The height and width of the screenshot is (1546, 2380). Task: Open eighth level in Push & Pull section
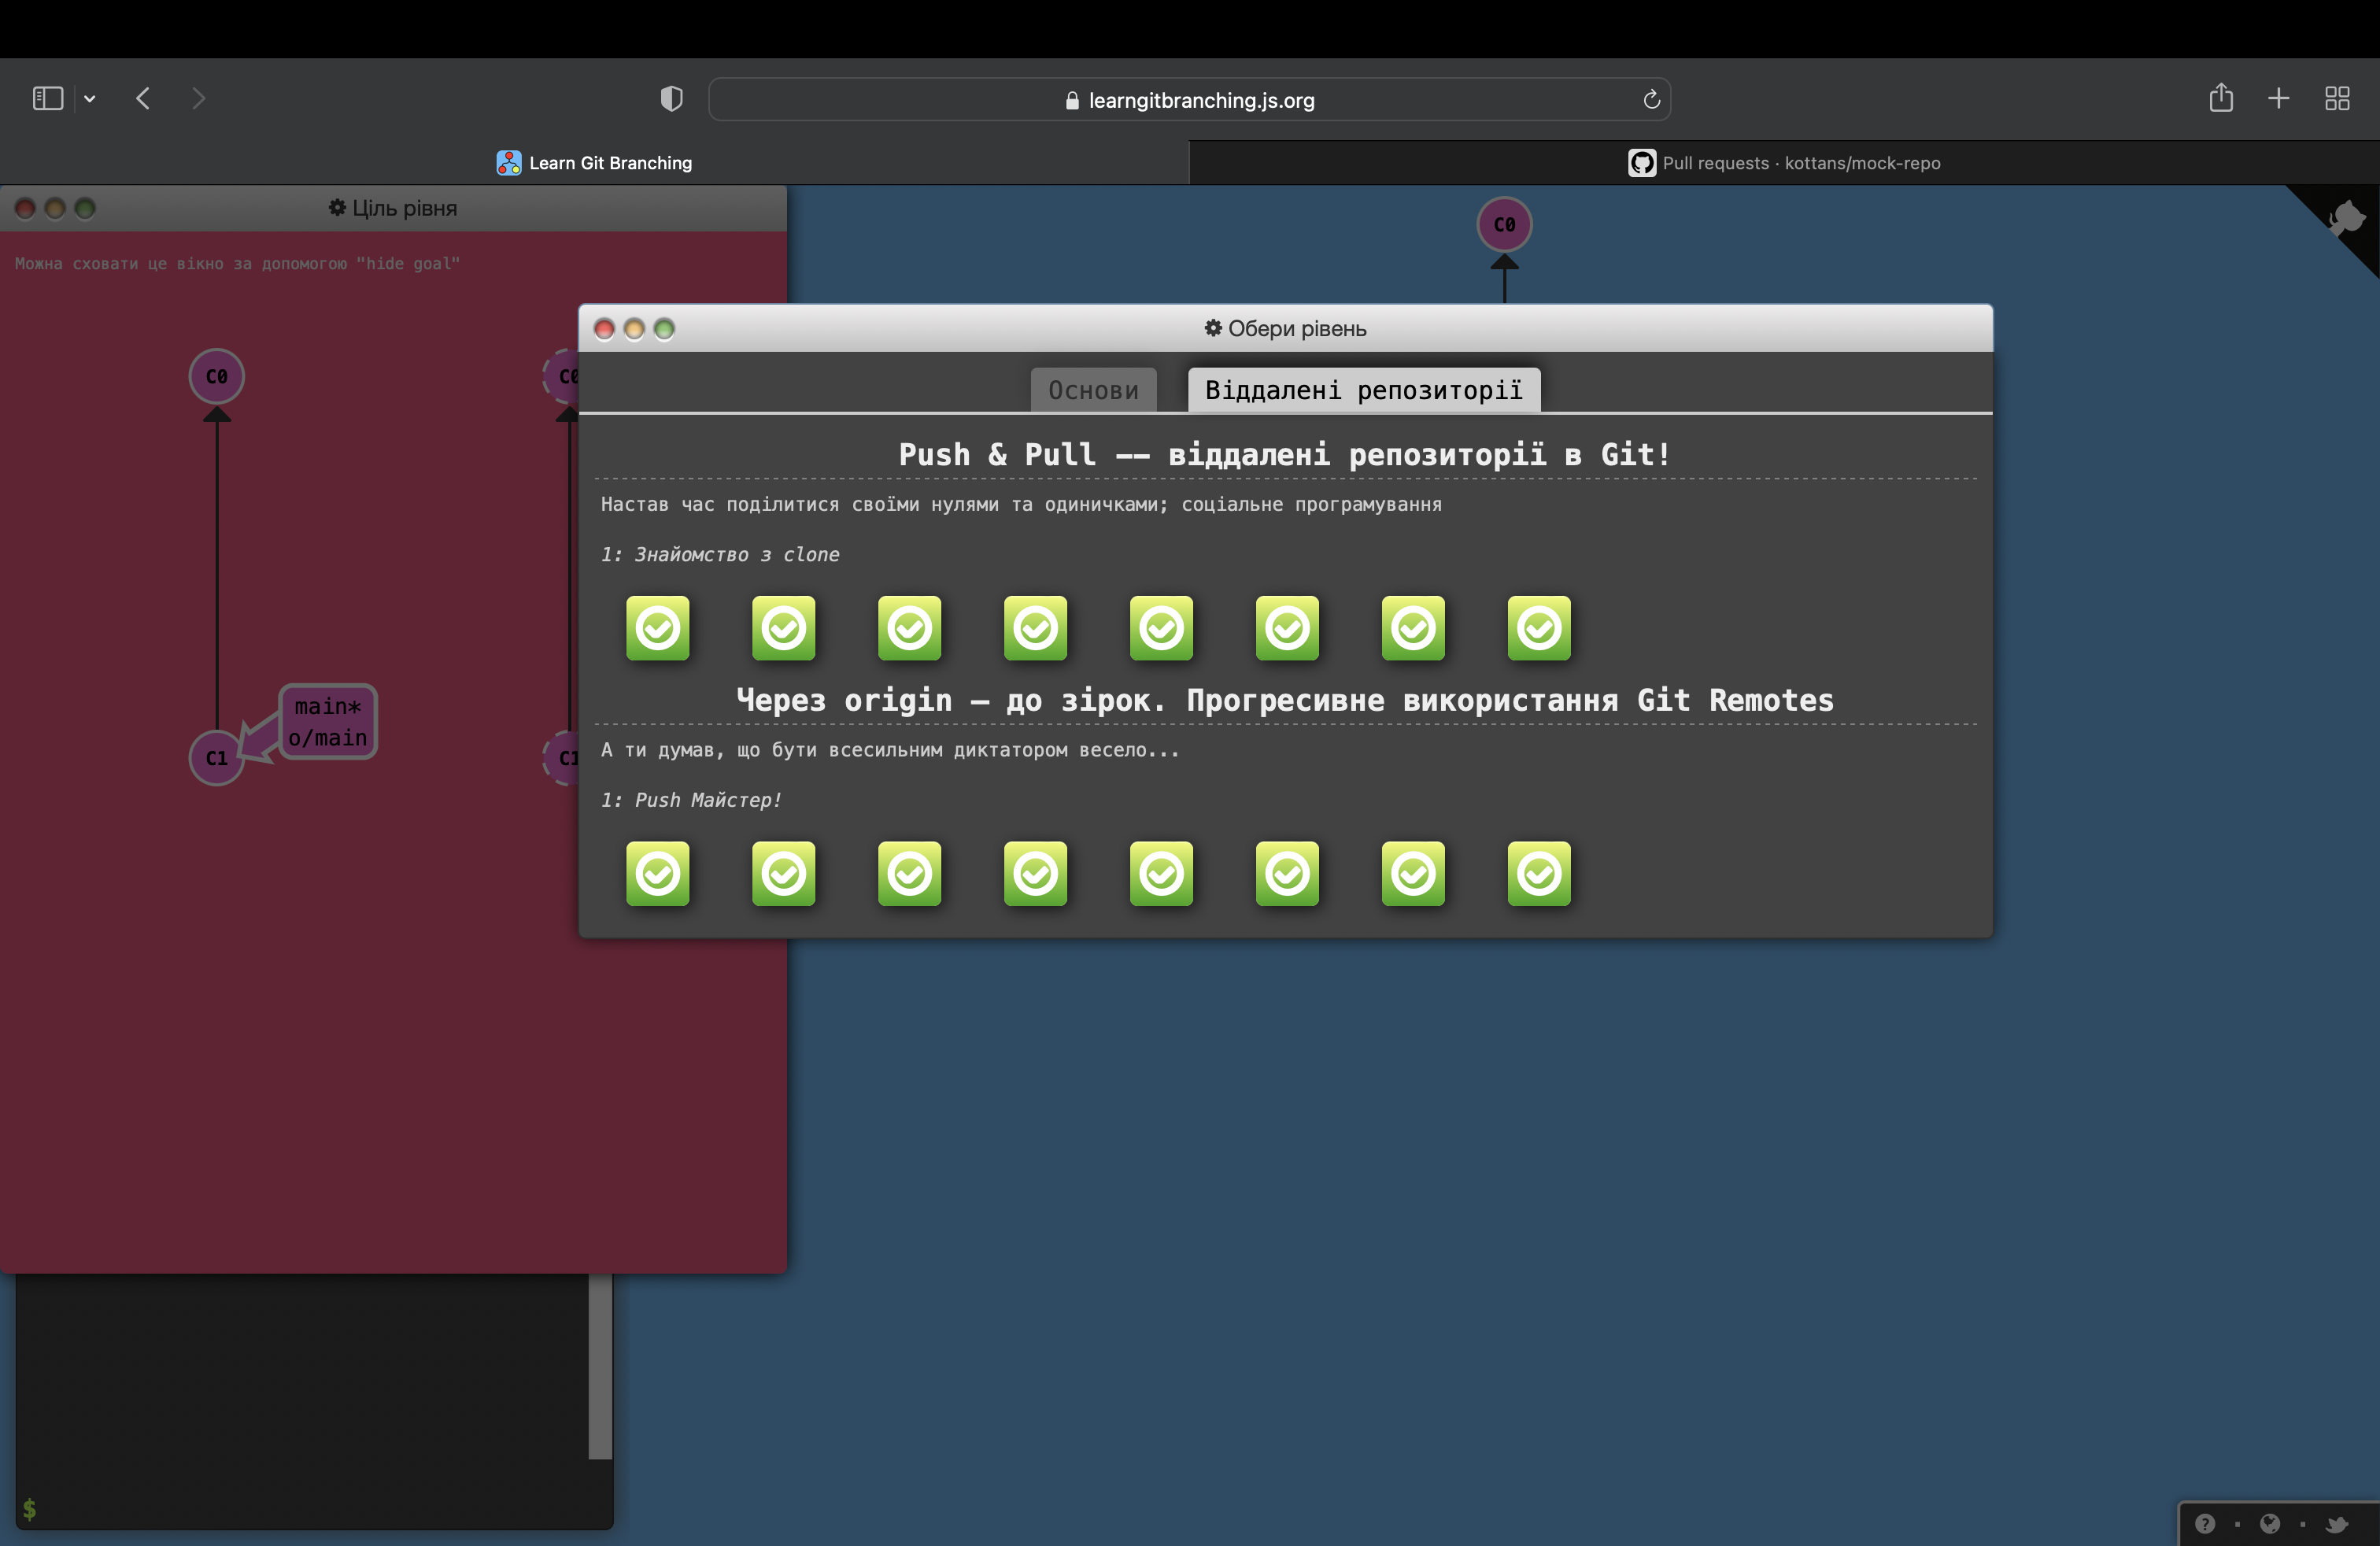pyautogui.click(x=1539, y=628)
